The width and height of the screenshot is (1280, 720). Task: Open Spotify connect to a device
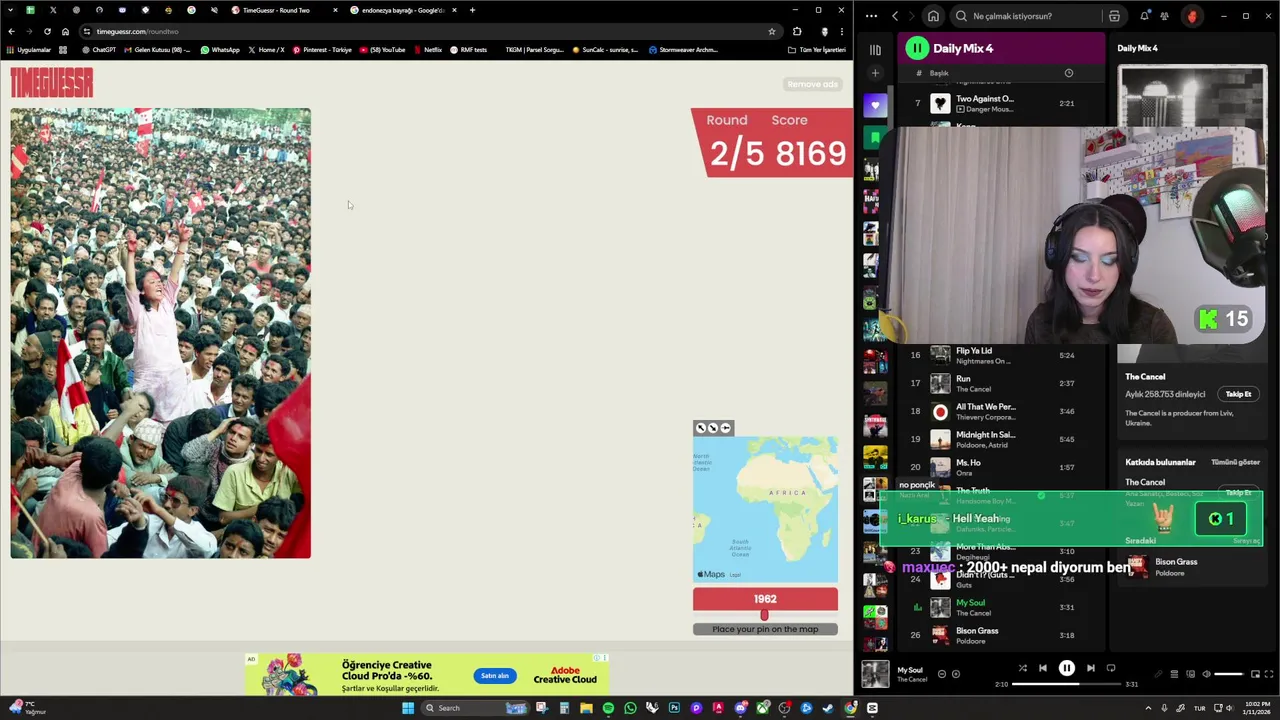click(x=1189, y=674)
